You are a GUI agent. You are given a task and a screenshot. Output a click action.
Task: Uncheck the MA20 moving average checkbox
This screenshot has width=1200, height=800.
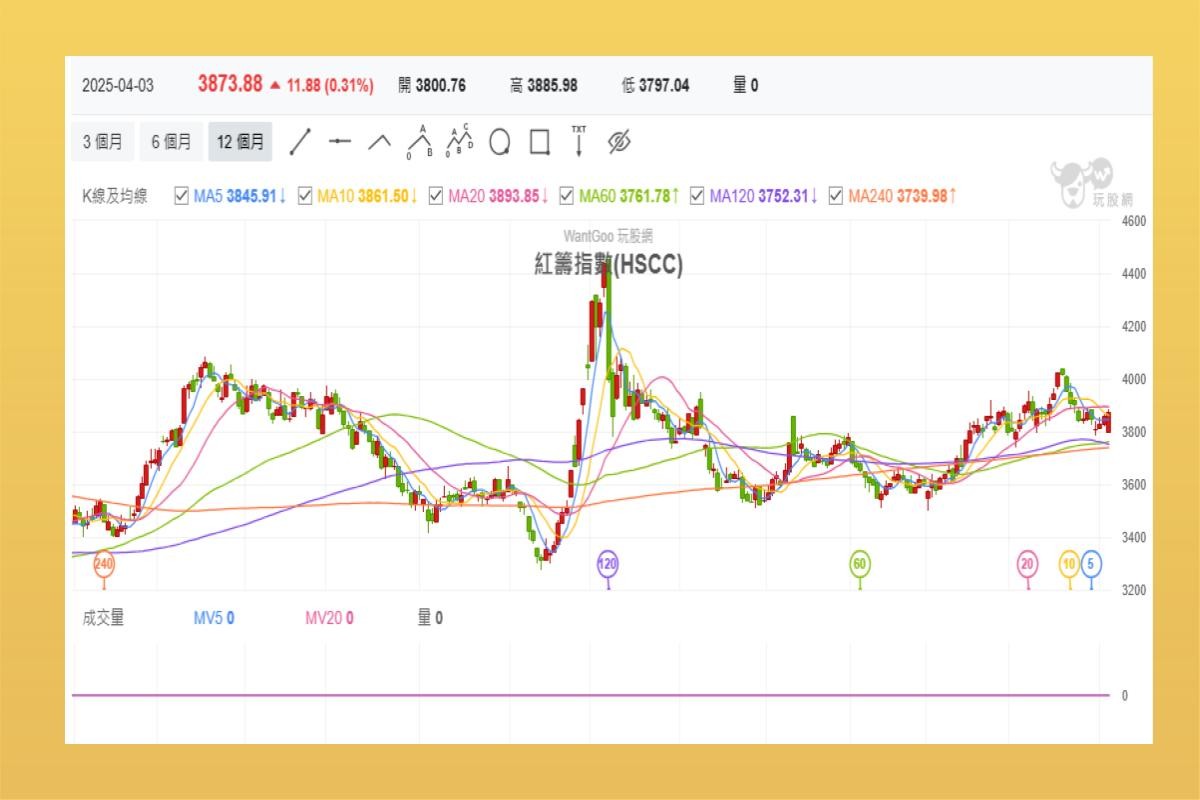tap(436, 196)
